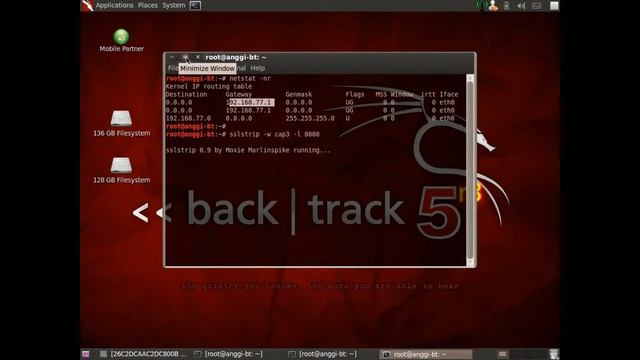Click the session power icon in panel corner
Image resolution: width=640 pixels, height=360 pixels.
point(554,6)
